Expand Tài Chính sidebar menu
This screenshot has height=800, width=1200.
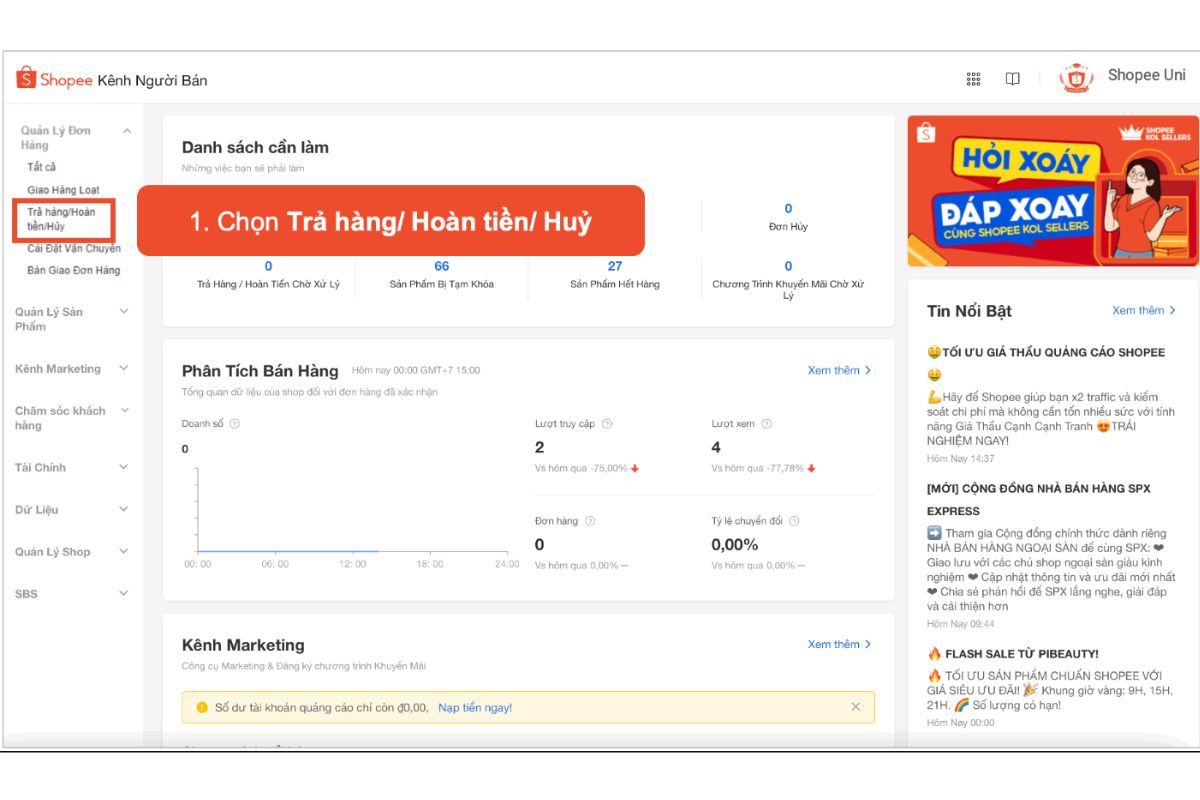[124, 467]
